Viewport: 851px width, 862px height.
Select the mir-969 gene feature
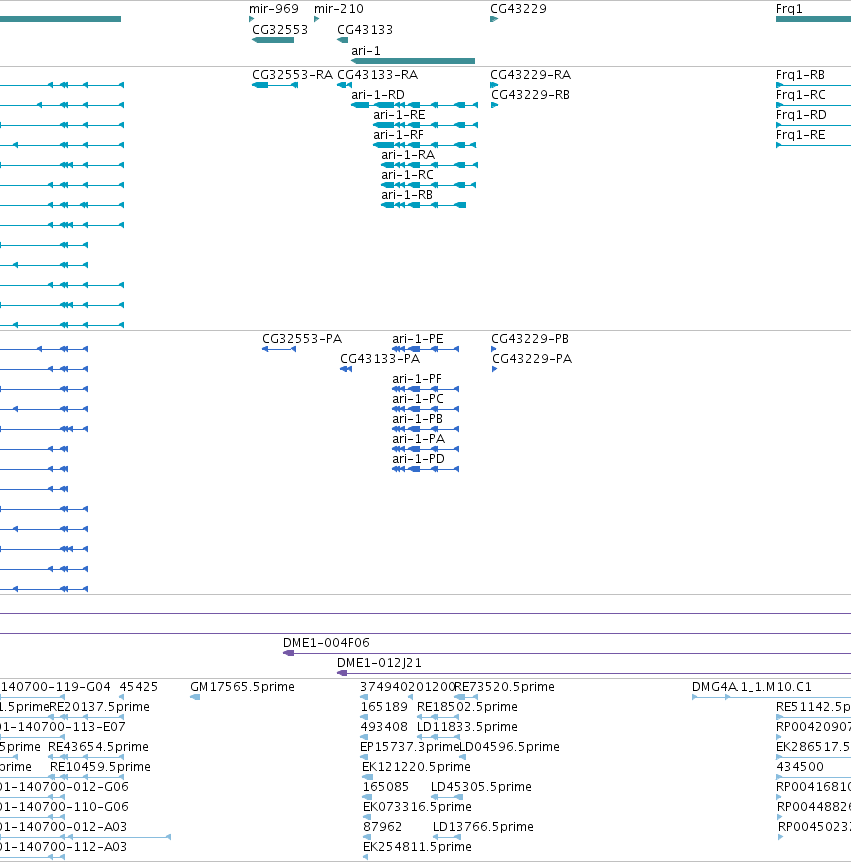252,19
